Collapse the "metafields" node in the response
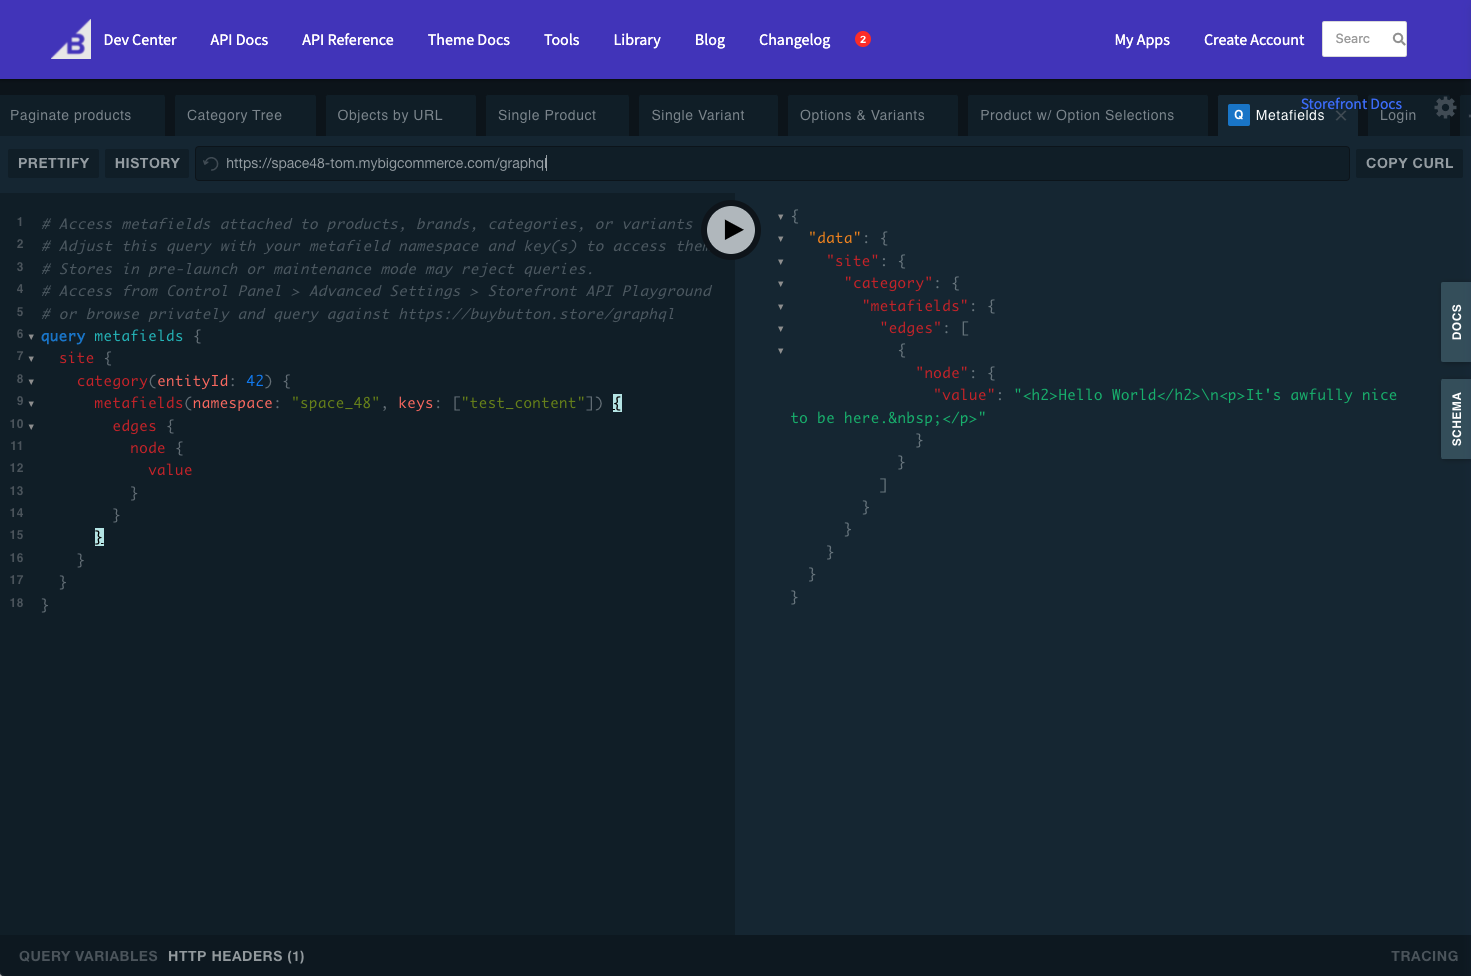 coord(781,307)
